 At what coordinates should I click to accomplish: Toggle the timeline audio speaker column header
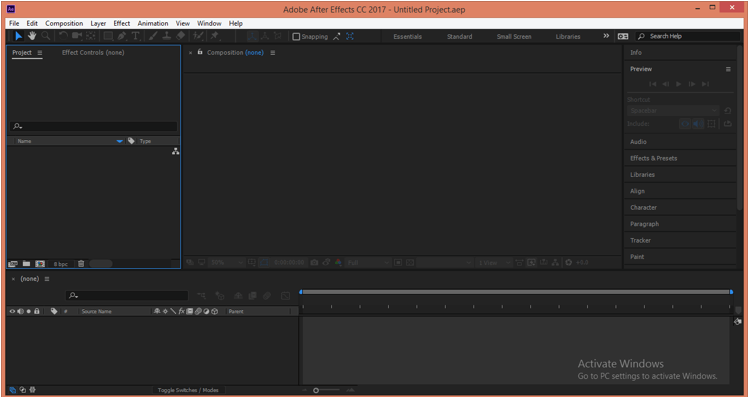pyautogui.click(x=21, y=312)
